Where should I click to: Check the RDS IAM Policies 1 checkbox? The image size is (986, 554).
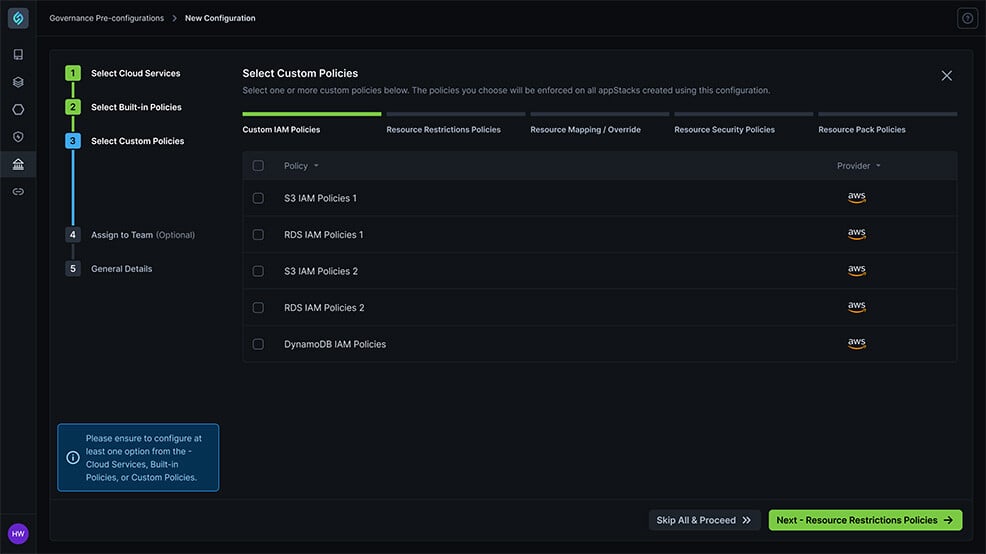point(258,235)
